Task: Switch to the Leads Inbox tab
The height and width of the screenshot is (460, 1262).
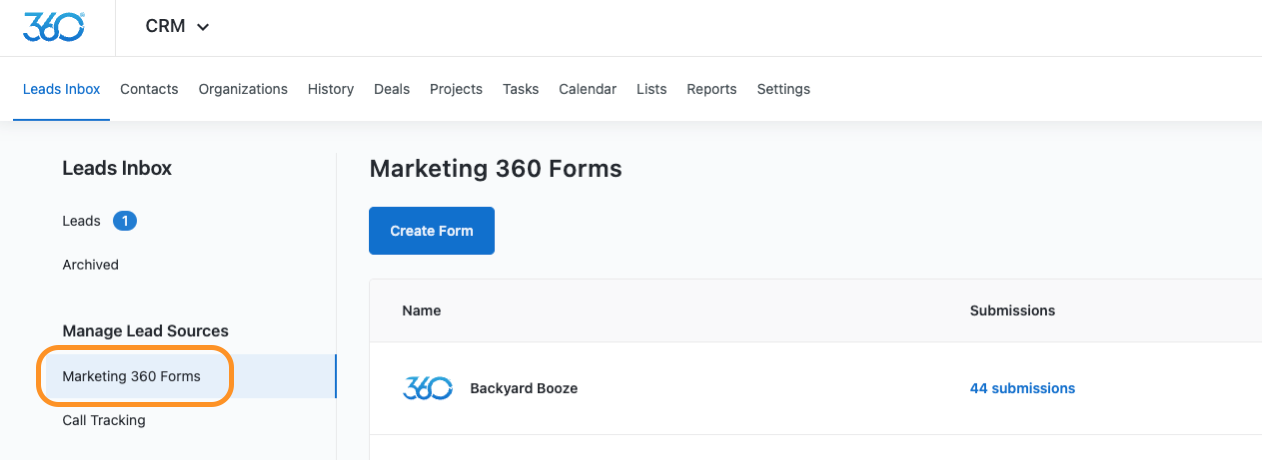Action: [62, 89]
